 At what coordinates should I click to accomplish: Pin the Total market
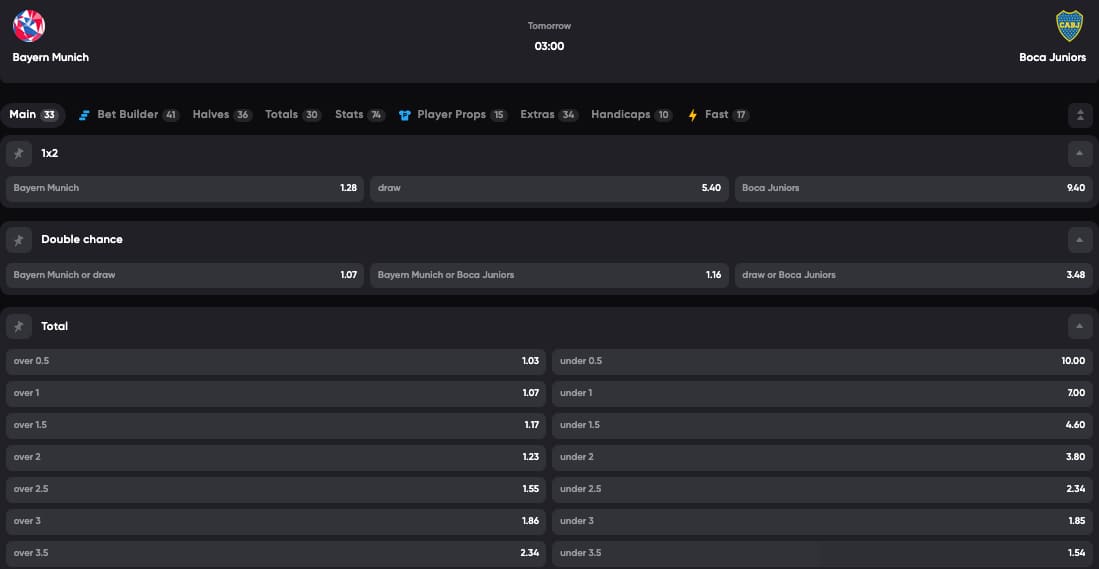[x=19, y=327]
